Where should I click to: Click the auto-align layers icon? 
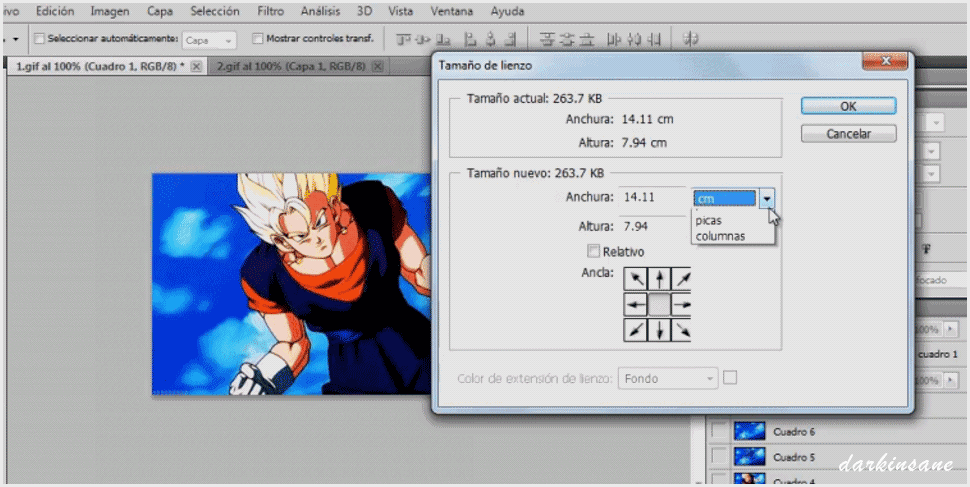pyautogui.click(x=690, y=39)
